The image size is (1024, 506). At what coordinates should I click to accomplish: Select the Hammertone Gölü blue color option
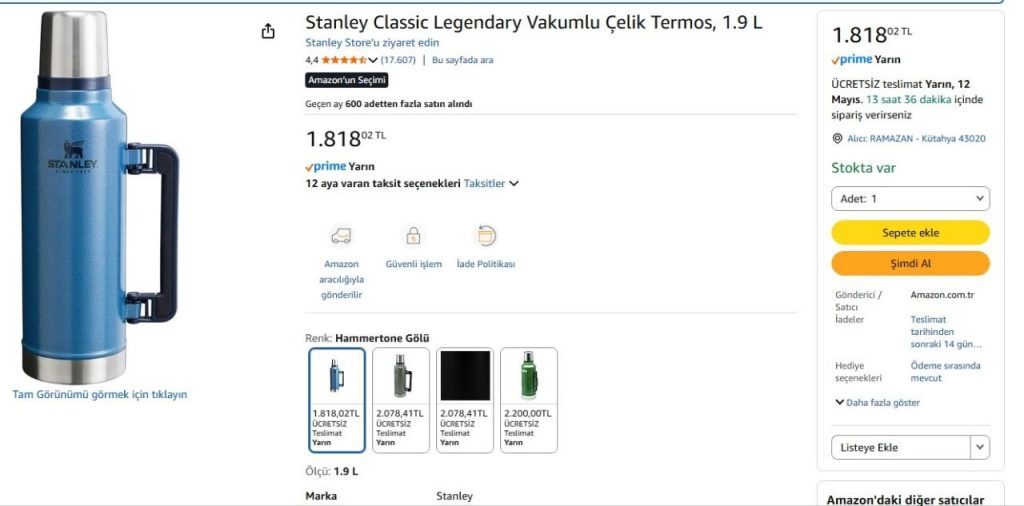click(336, 400)
